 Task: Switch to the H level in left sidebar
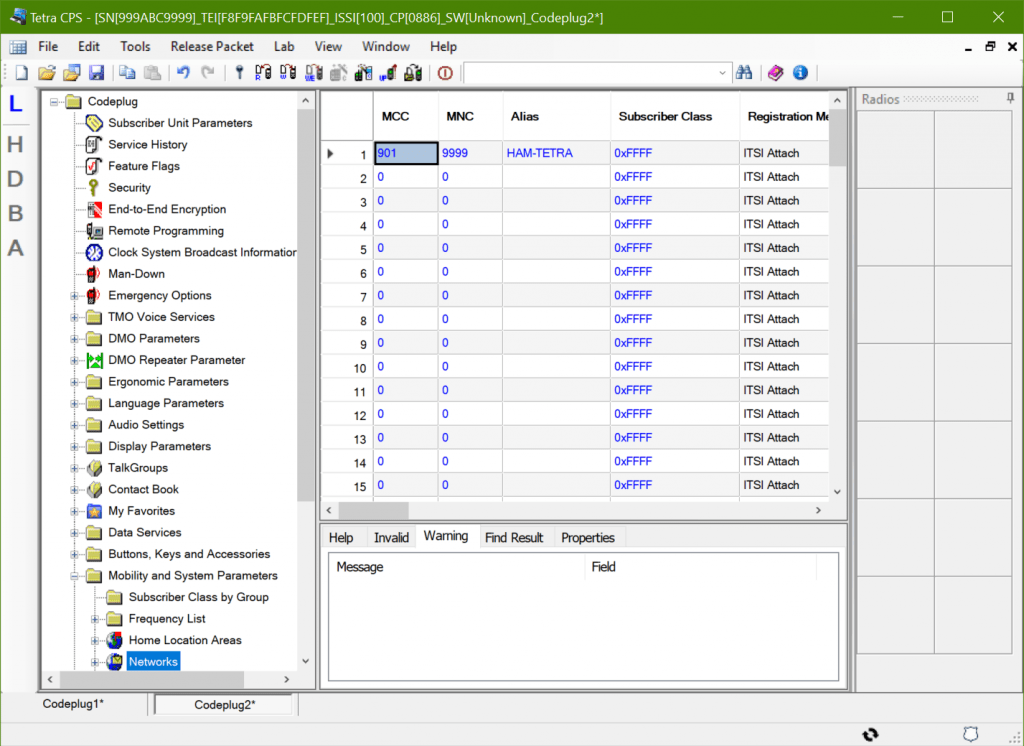(x=15, y=145)
